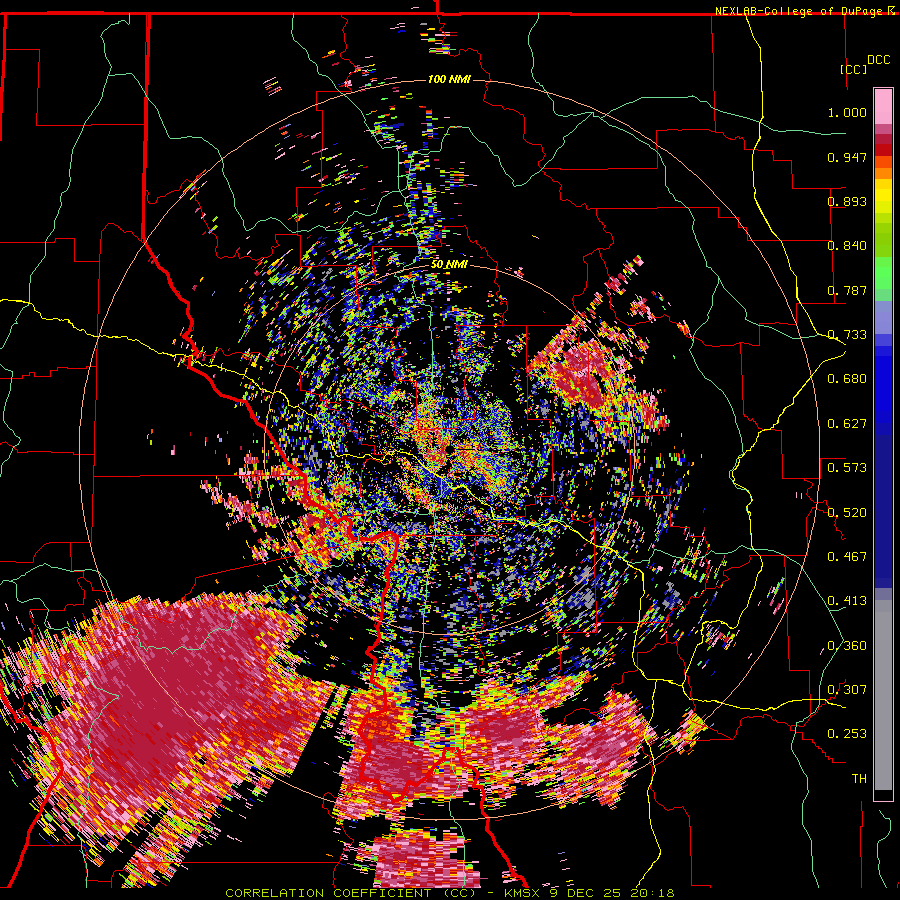Click the 0.787 scale value
The image size is (900, 900).
[x=847, y=290]
